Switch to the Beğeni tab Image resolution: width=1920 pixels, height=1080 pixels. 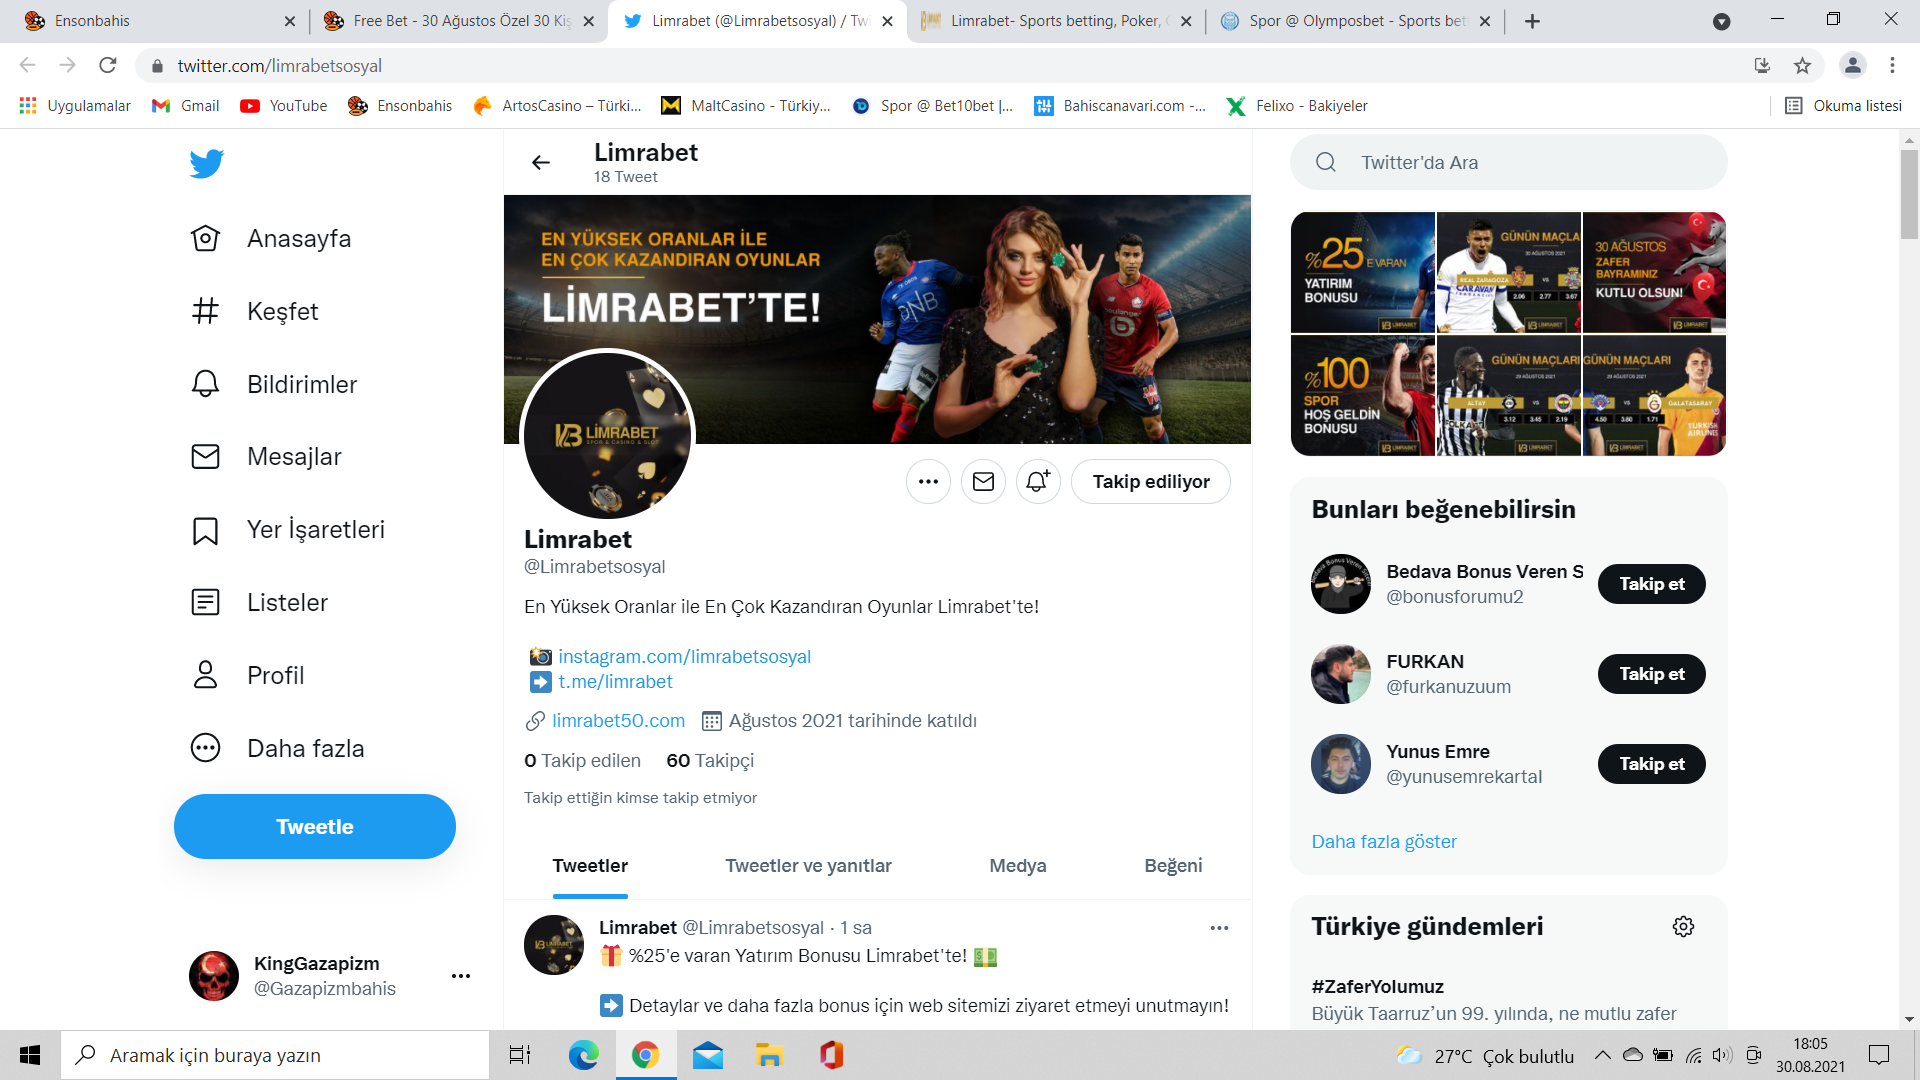(1173, 866)
